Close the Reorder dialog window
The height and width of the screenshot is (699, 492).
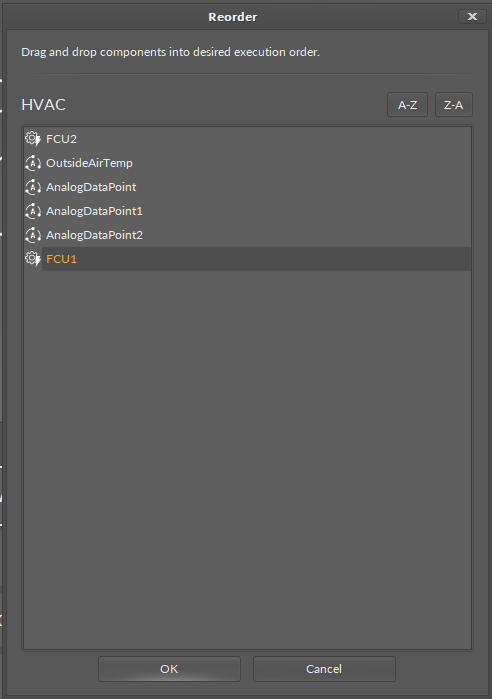pyautogui.click(x=472, y=16)
